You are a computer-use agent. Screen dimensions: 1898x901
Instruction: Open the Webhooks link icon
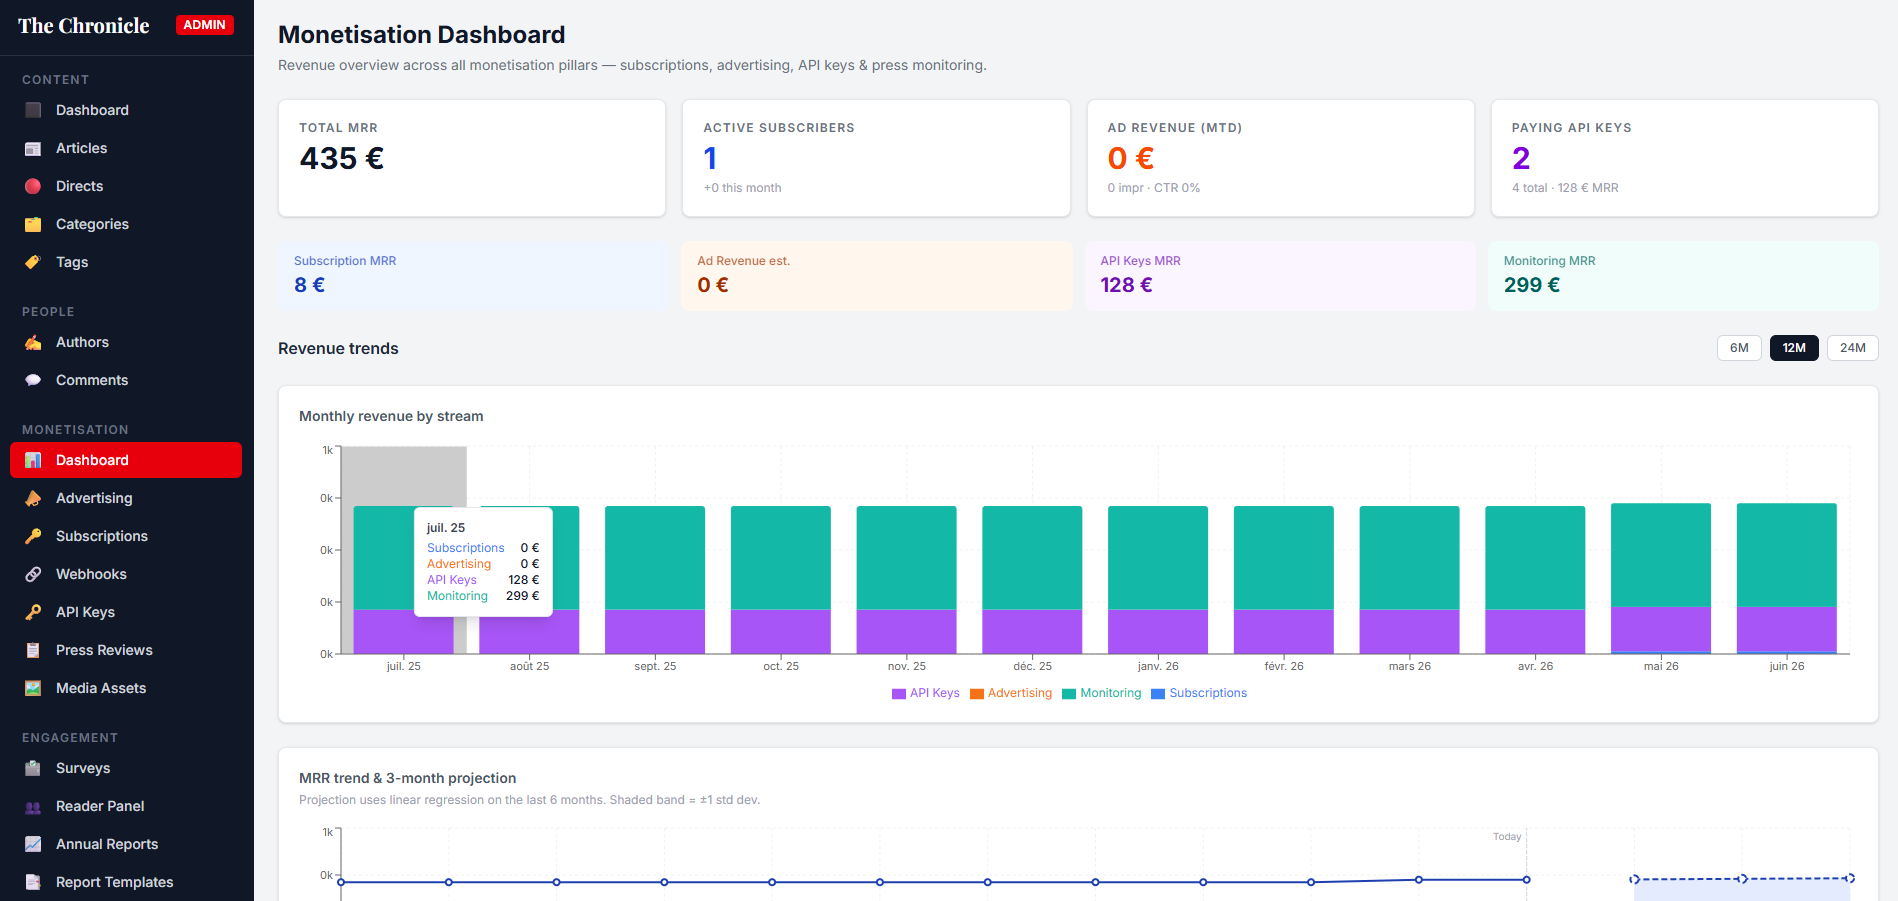(x=33, y=574)
